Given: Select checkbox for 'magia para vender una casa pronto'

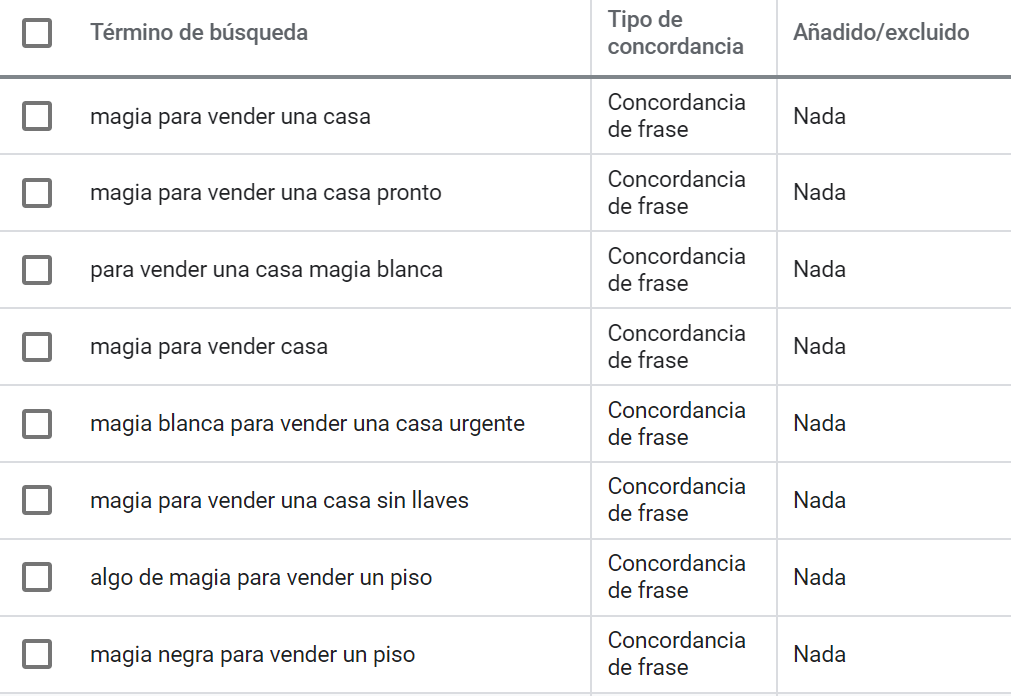Looking at the screenshot, I should point(37,193).
